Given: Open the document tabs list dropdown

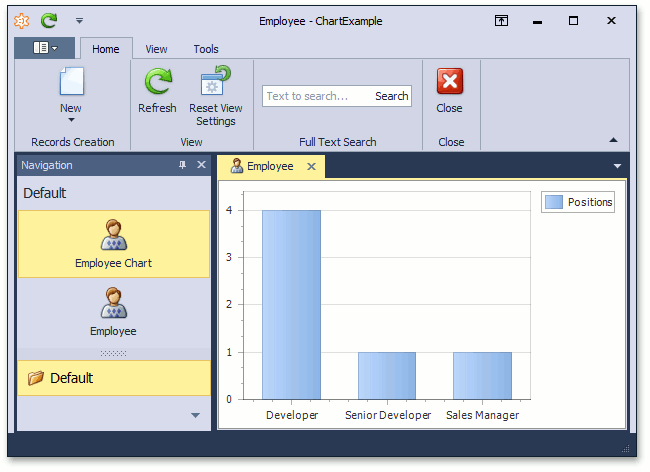Looking at the screenshot, I should 617,166.
